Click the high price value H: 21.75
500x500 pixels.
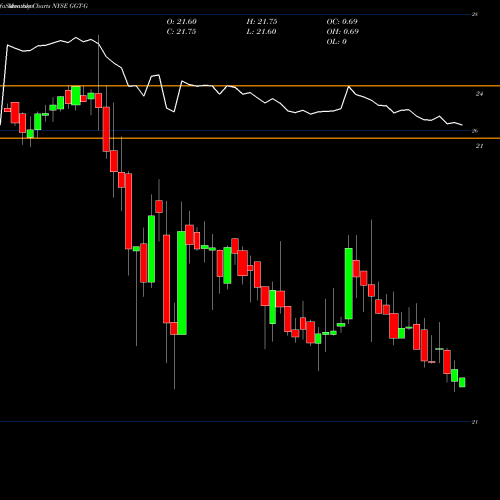(x=262, y=22)
